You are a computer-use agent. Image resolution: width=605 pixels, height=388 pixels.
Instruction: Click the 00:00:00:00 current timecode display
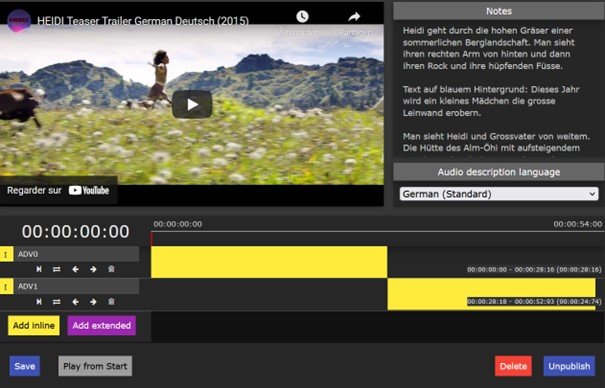[76, 231]
